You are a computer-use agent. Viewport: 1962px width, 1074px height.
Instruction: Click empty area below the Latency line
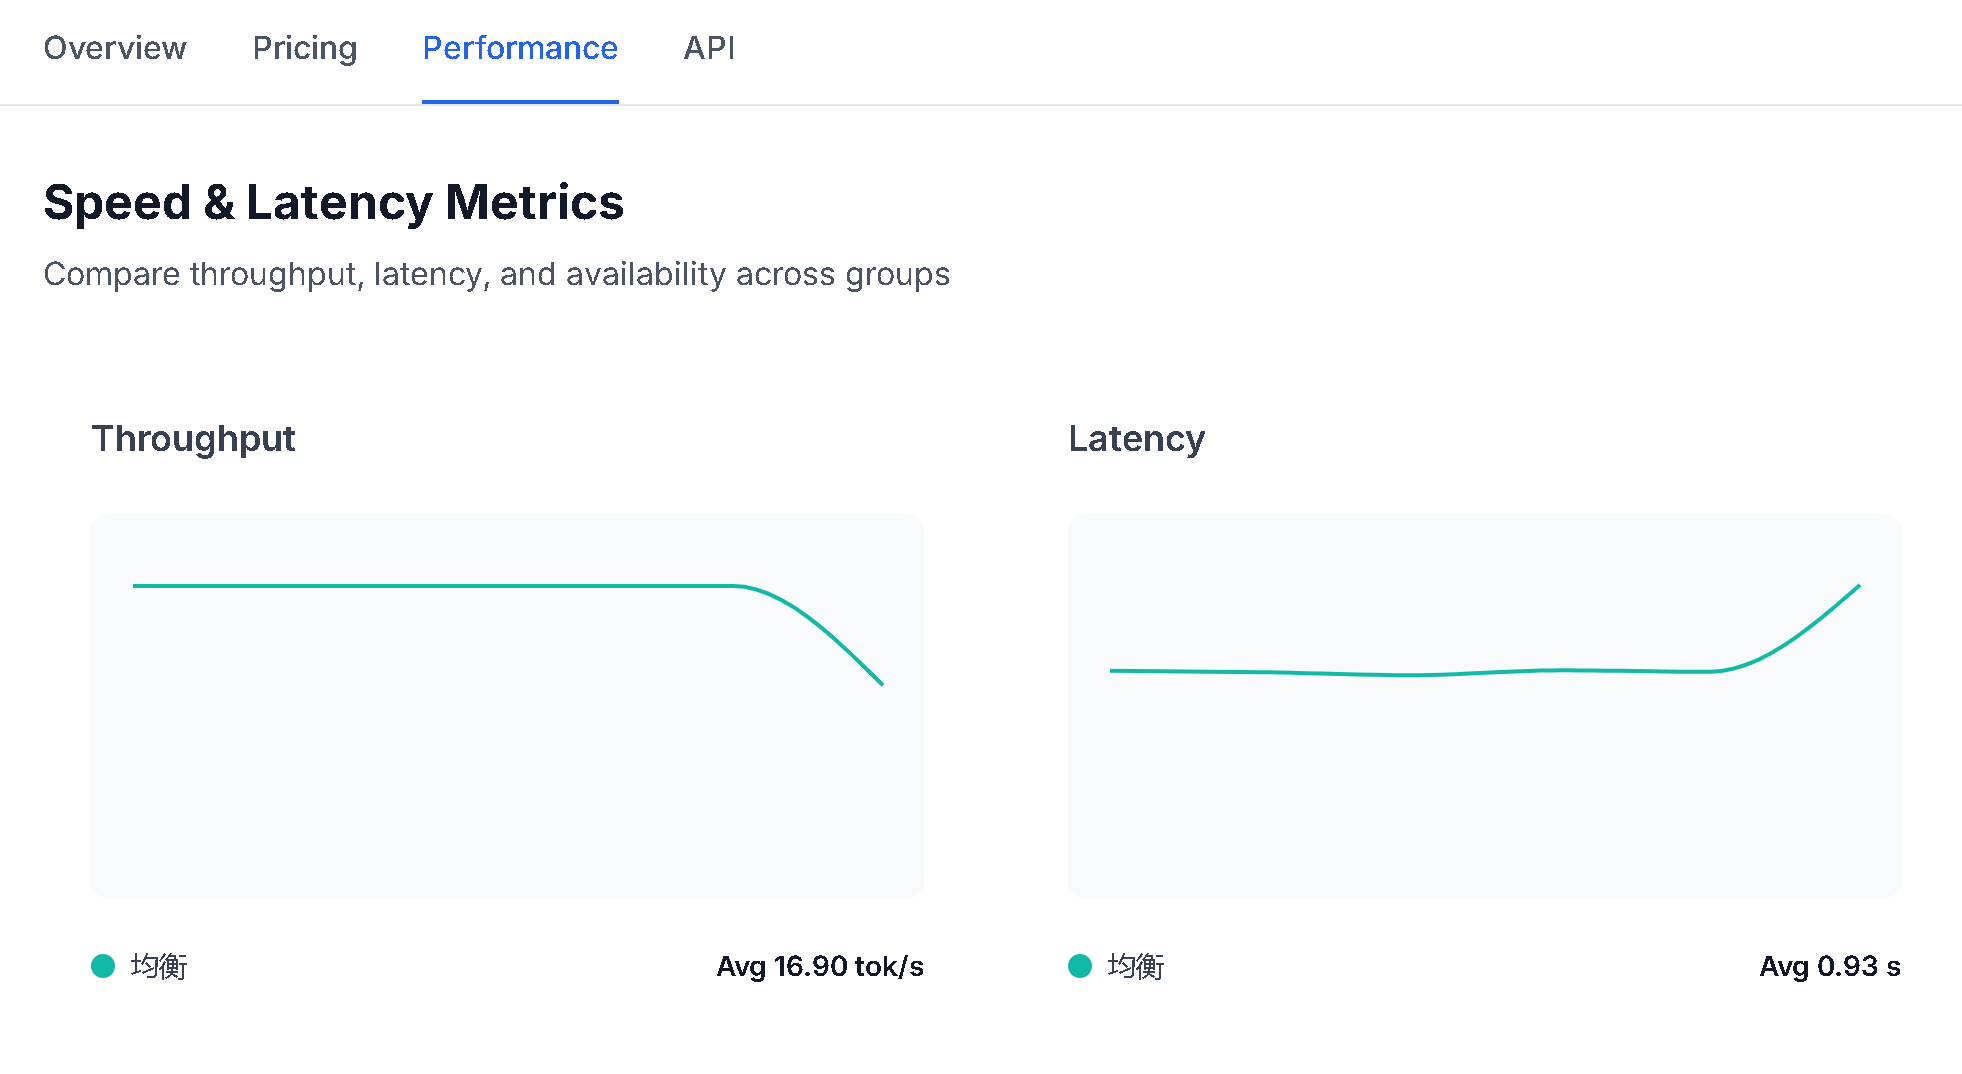pos(1480,800)
